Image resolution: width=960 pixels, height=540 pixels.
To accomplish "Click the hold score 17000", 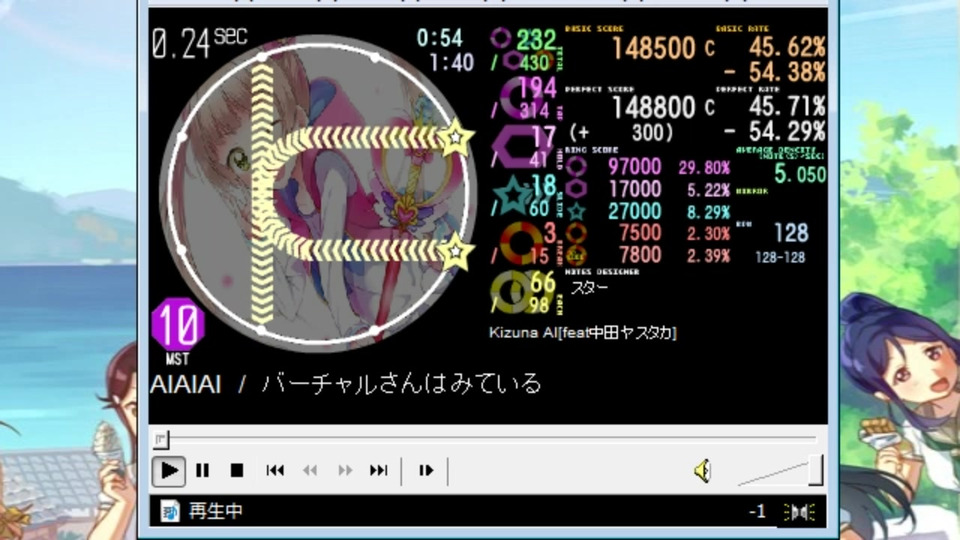I will point(634,189).
